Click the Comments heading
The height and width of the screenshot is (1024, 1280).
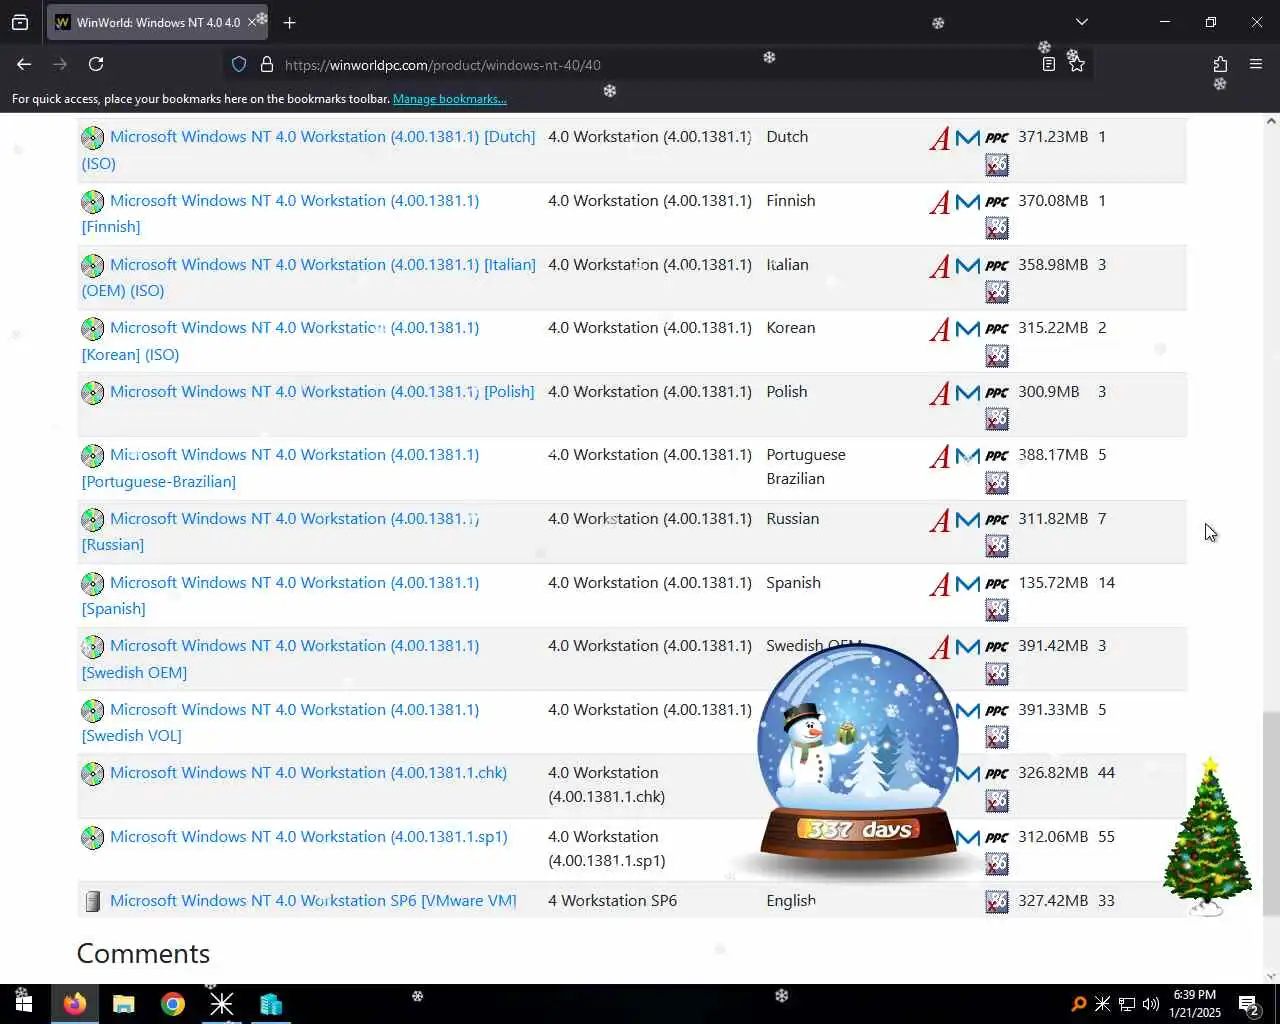[143, 953]
